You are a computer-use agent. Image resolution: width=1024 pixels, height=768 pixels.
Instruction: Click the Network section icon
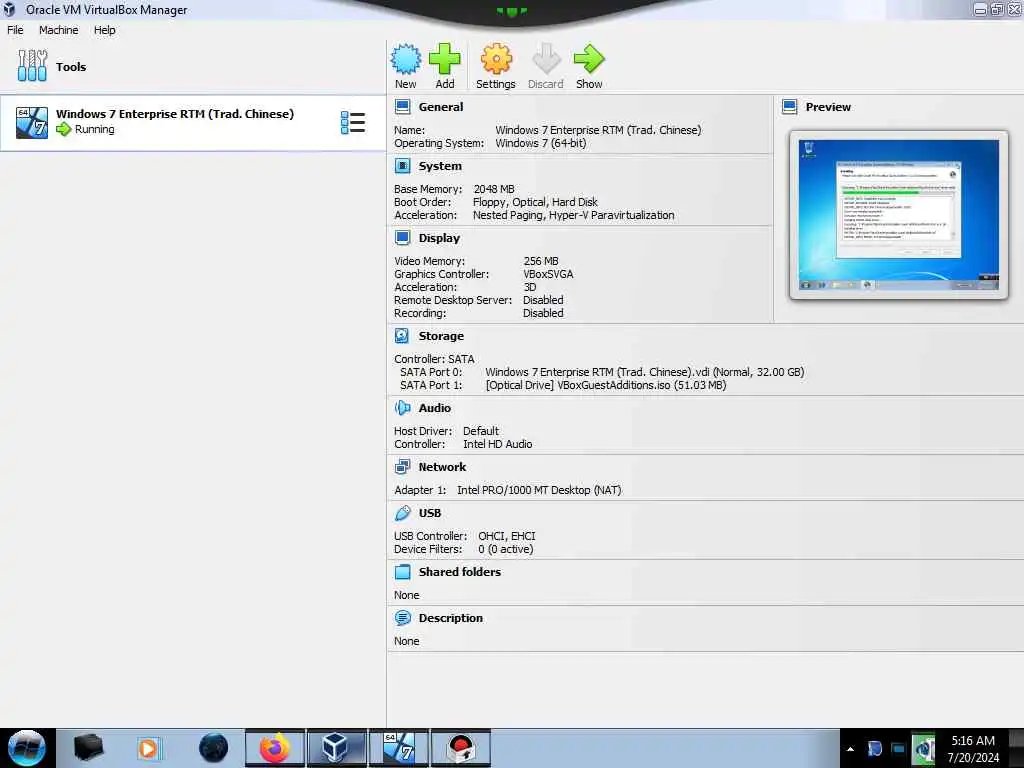[402, 466]
